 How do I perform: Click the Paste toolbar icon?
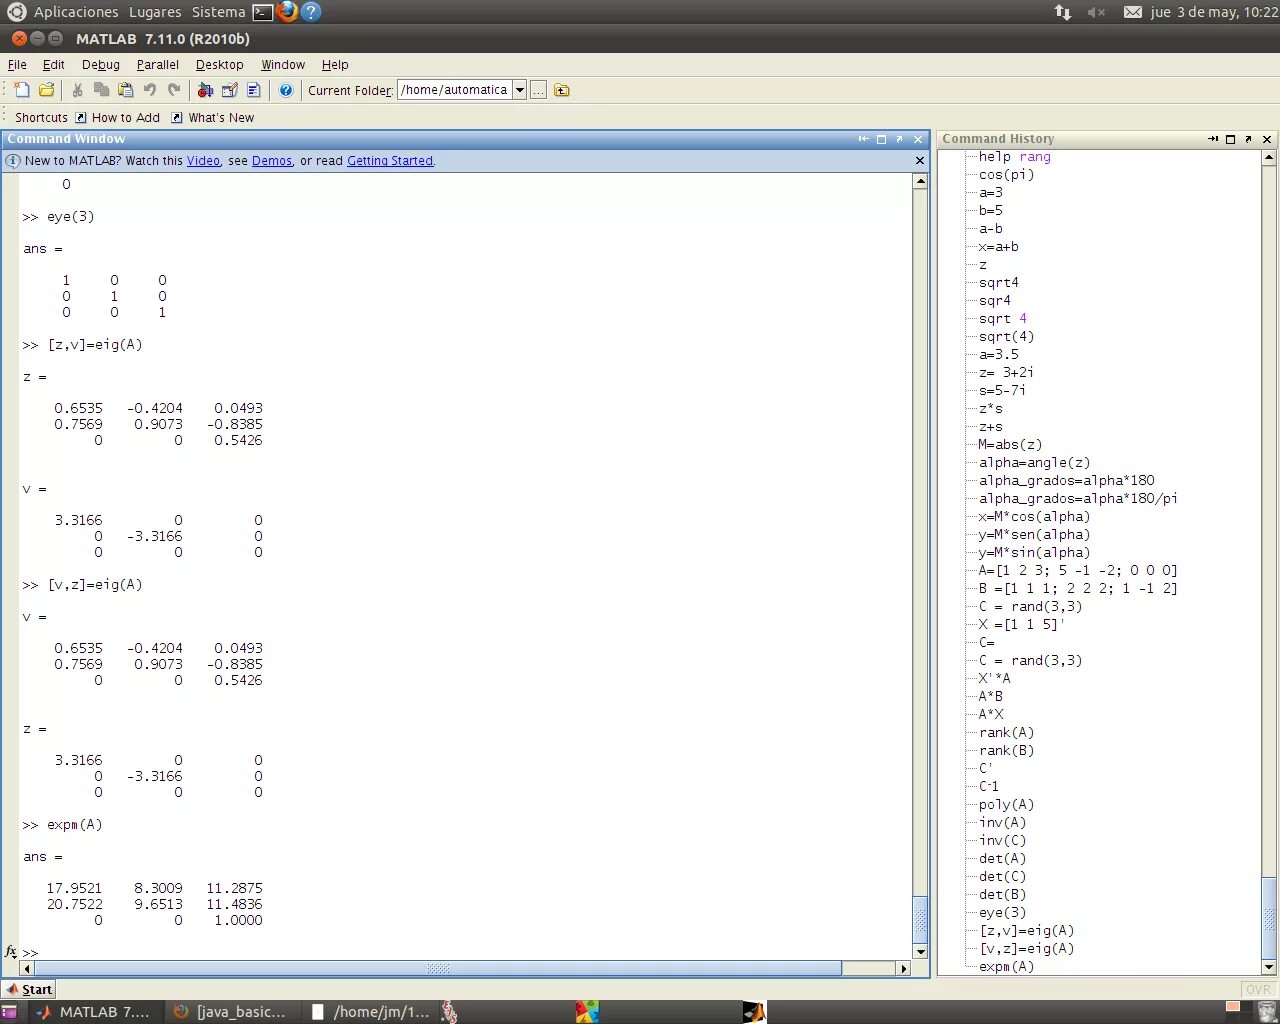(125, 90)
